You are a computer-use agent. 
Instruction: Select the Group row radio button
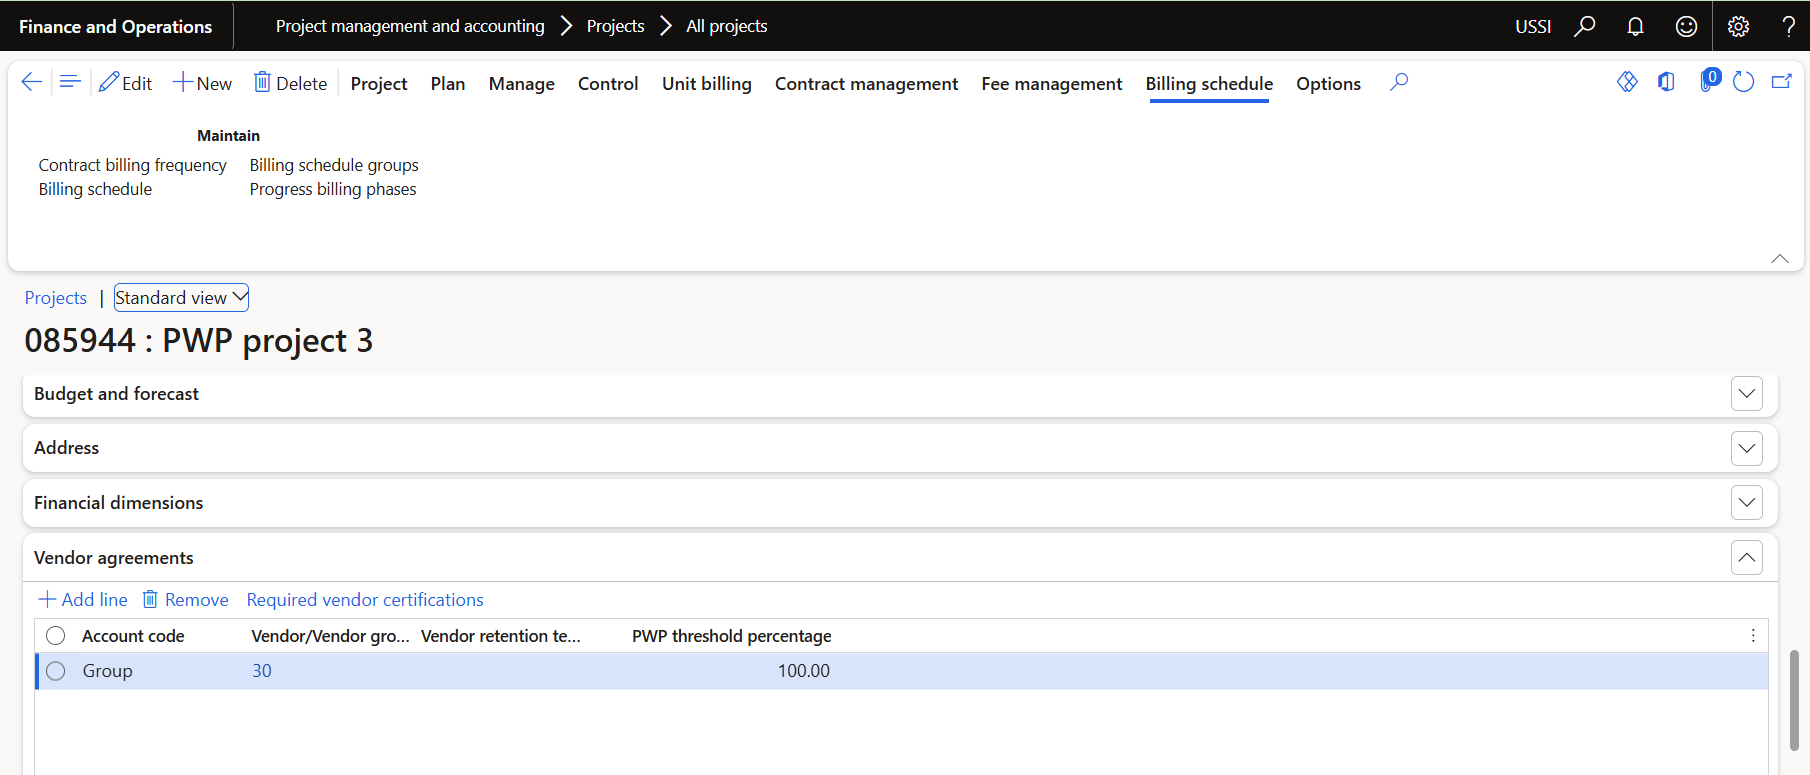click(x=56, y=671)
